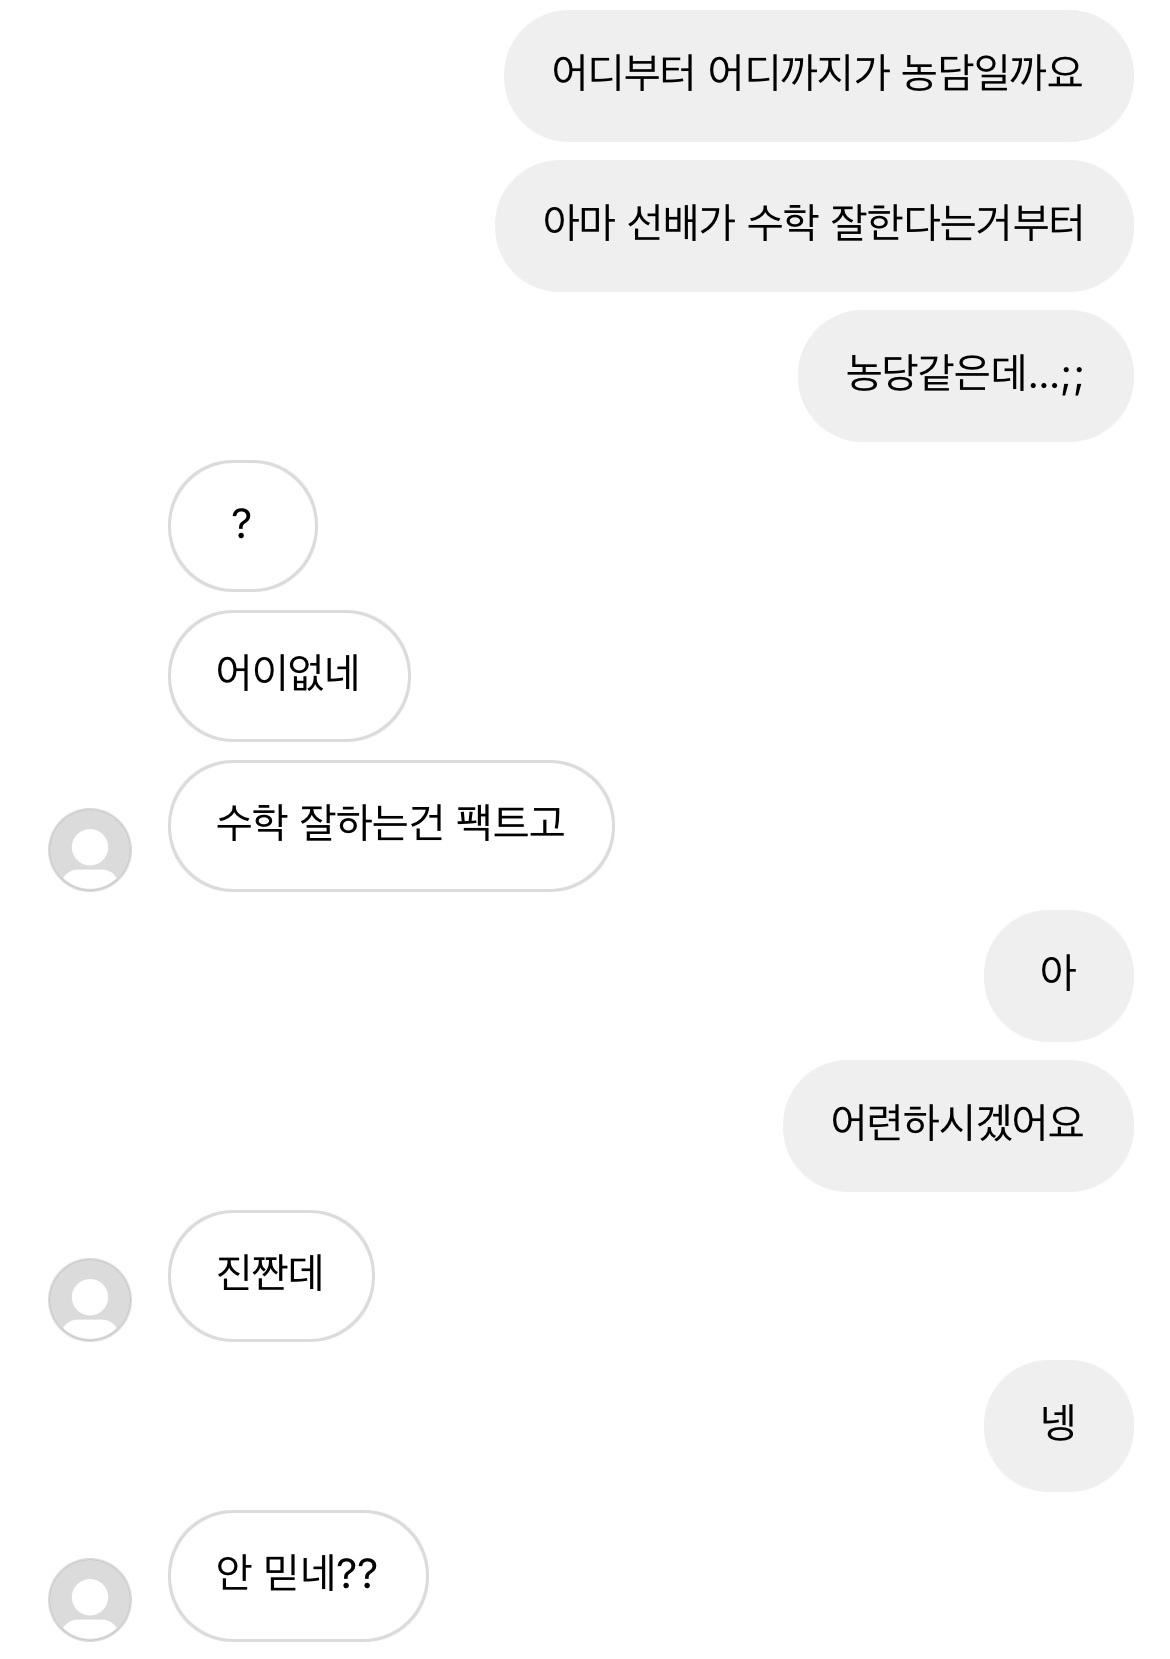Image resolution: width=1170 pixels, height=1659 pixels.
Task: Tap the "어련하시겠어요" message bubble
Action: [957, 1125]
